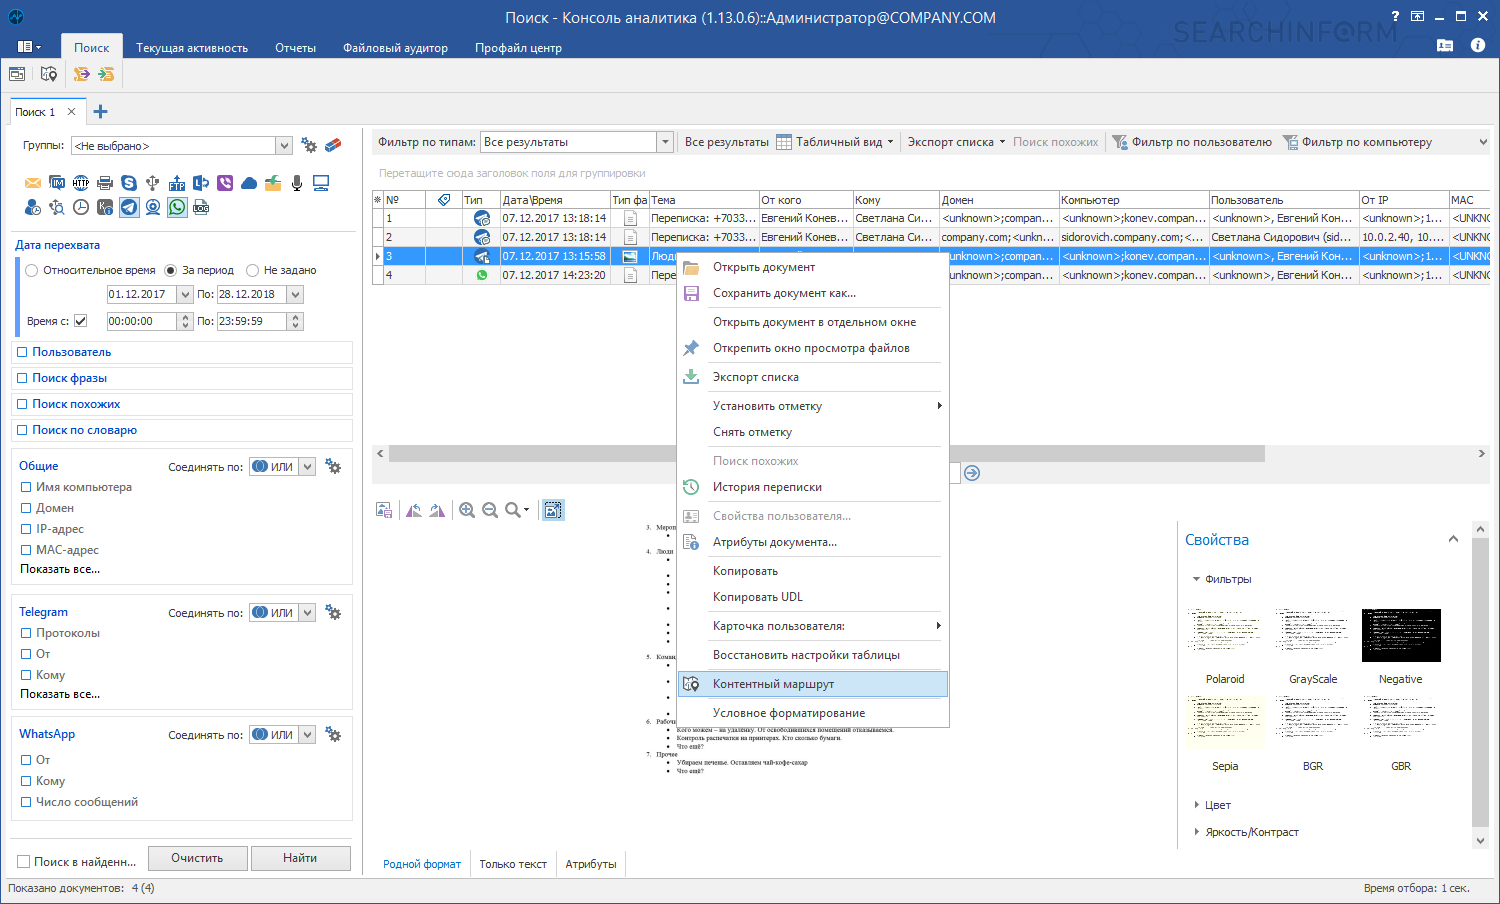This screenshot has width=1500, height=904.
Task: Choose Контентный маршрут from context menu
Action: [x=773, y=684]
